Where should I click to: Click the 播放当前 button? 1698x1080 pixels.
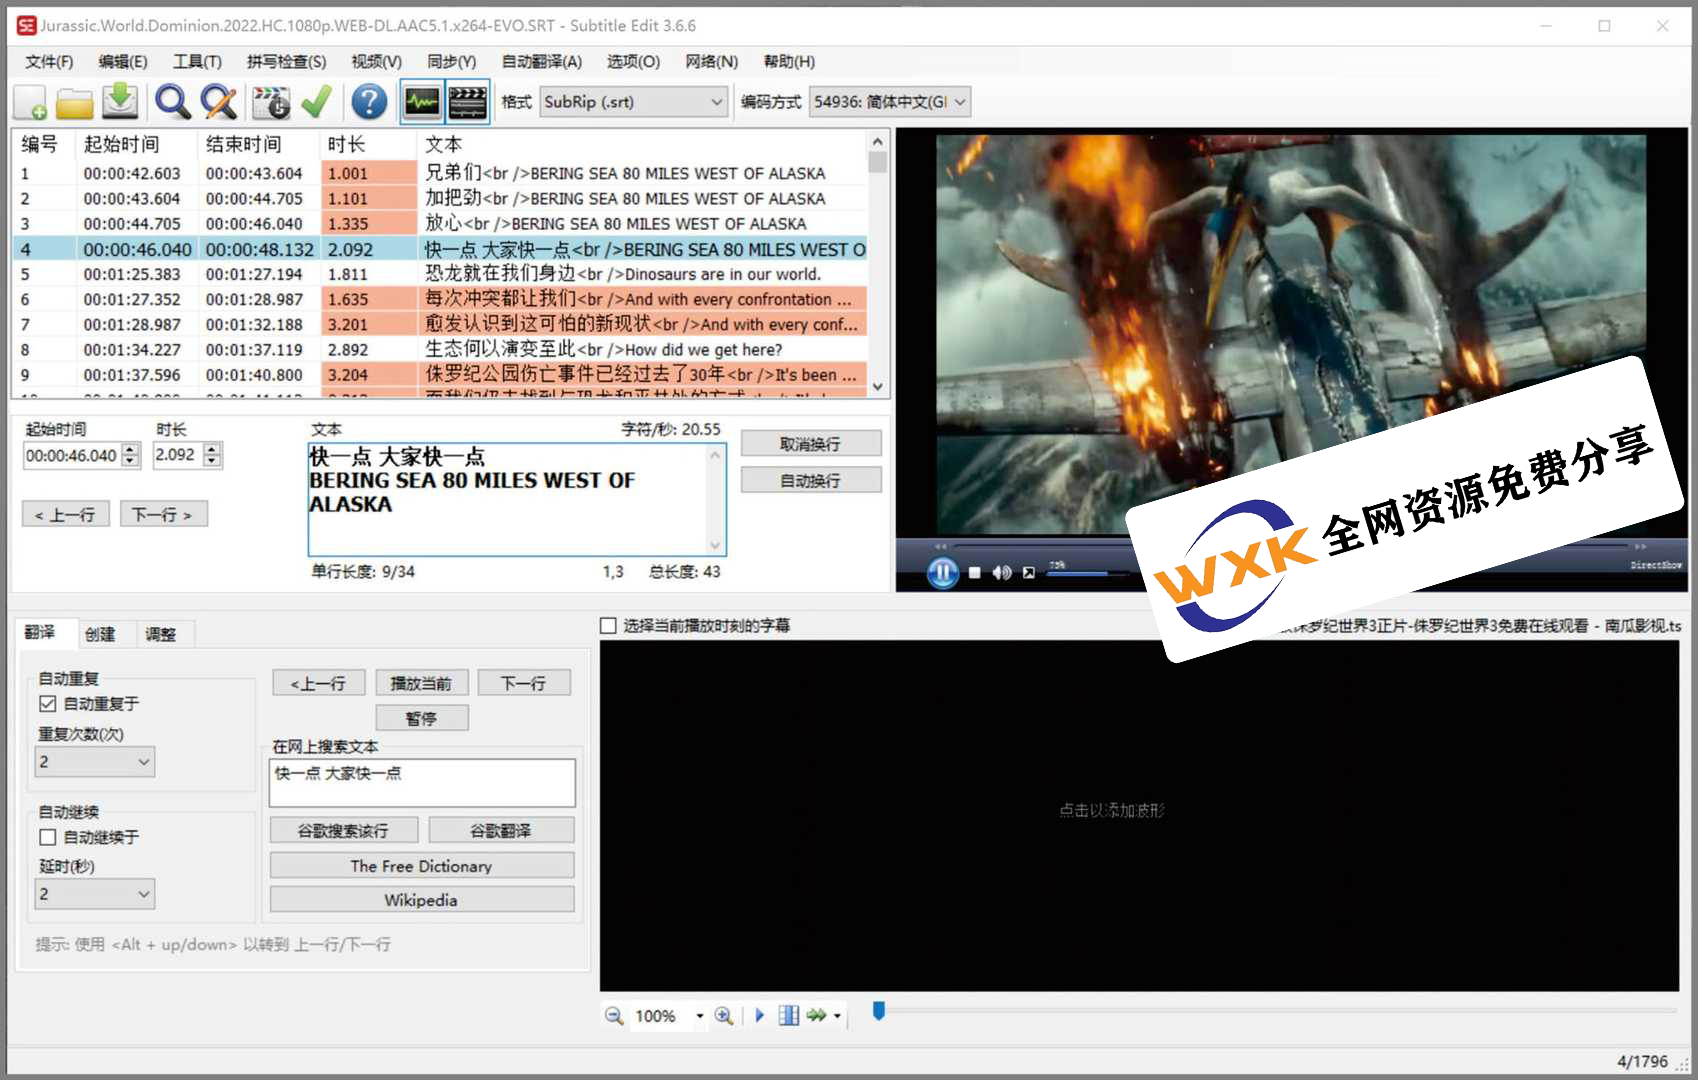pos(421,683)
